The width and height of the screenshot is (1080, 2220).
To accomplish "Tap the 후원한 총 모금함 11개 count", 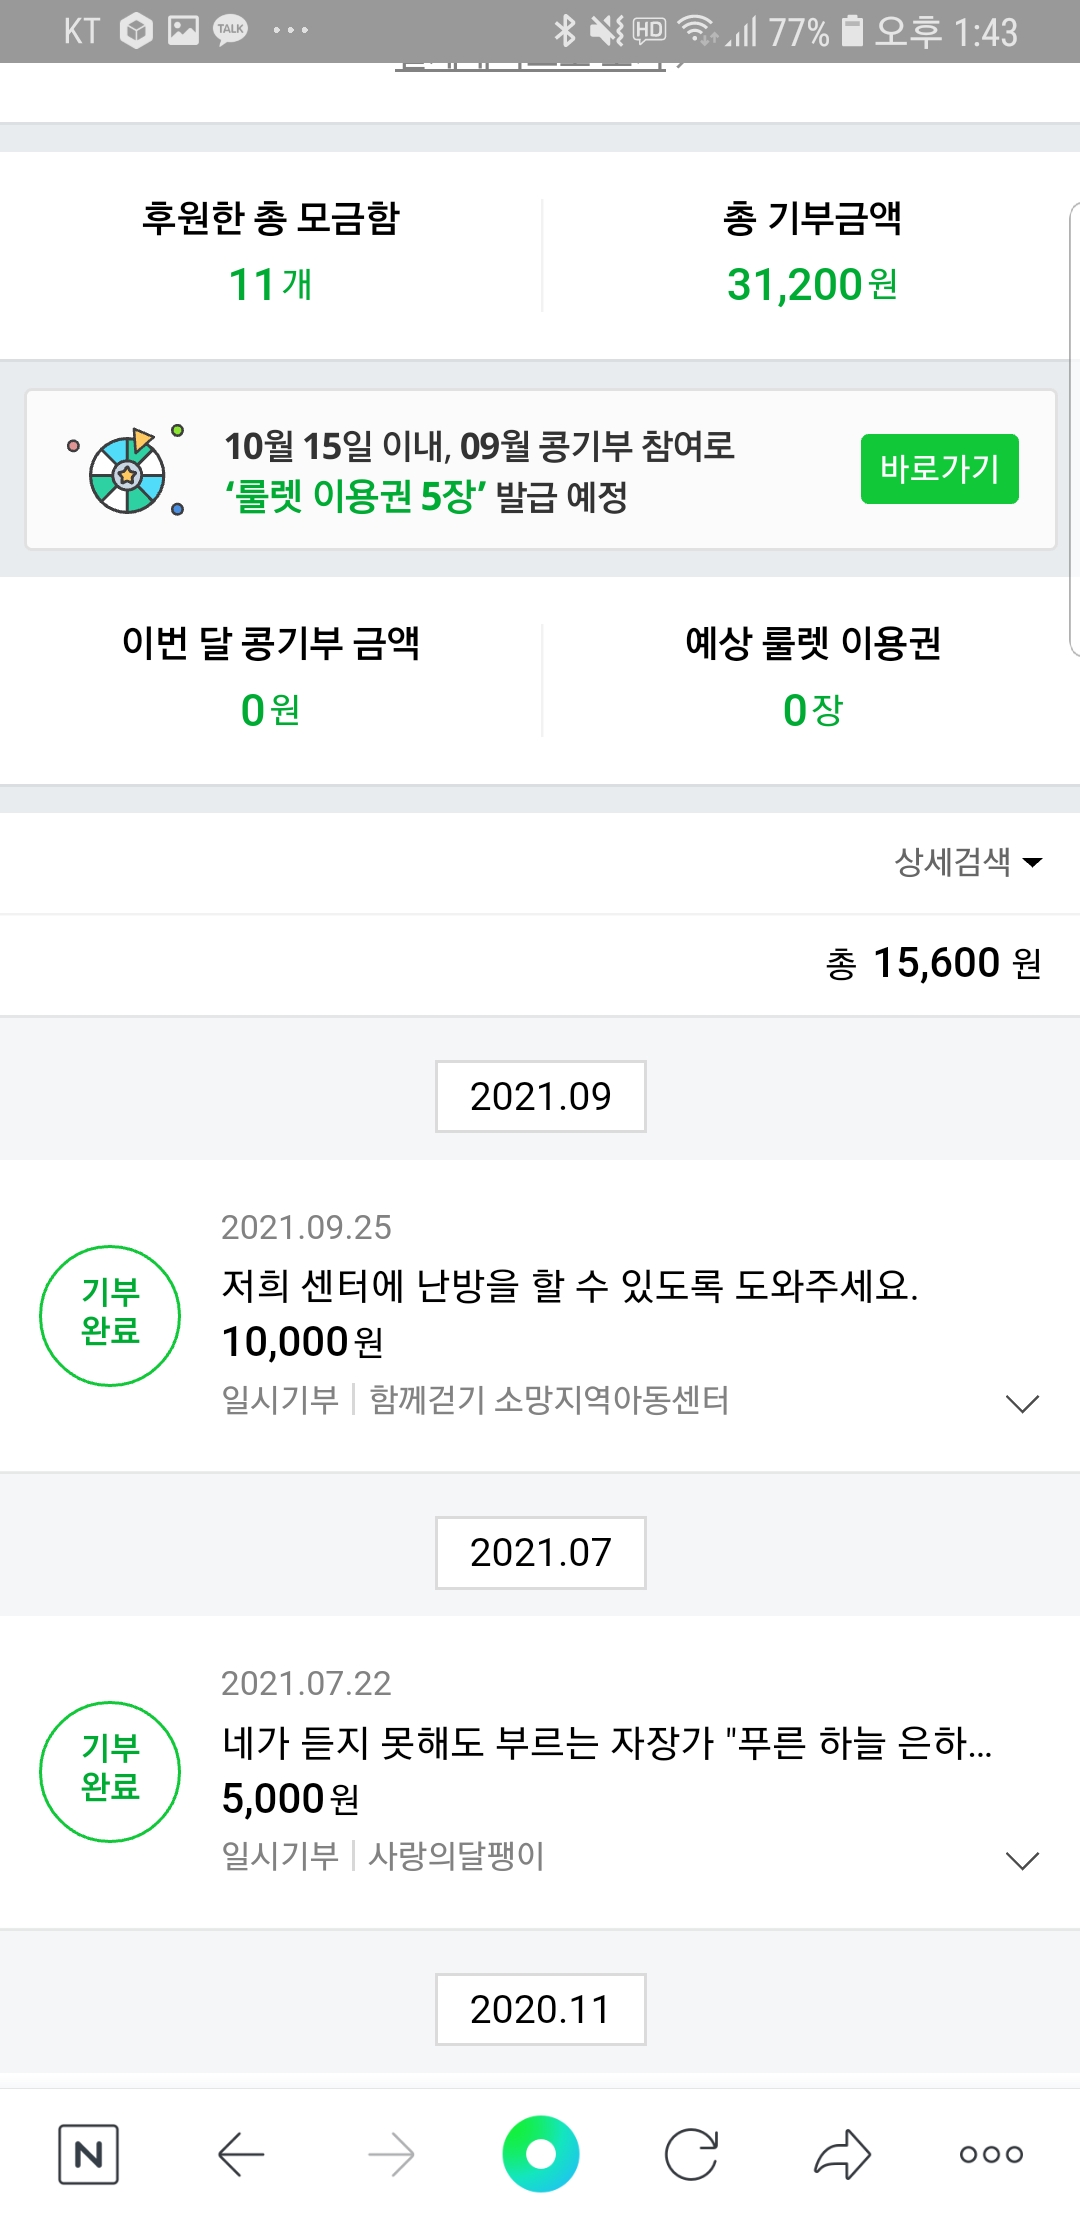I will click(x=270, y=284).
